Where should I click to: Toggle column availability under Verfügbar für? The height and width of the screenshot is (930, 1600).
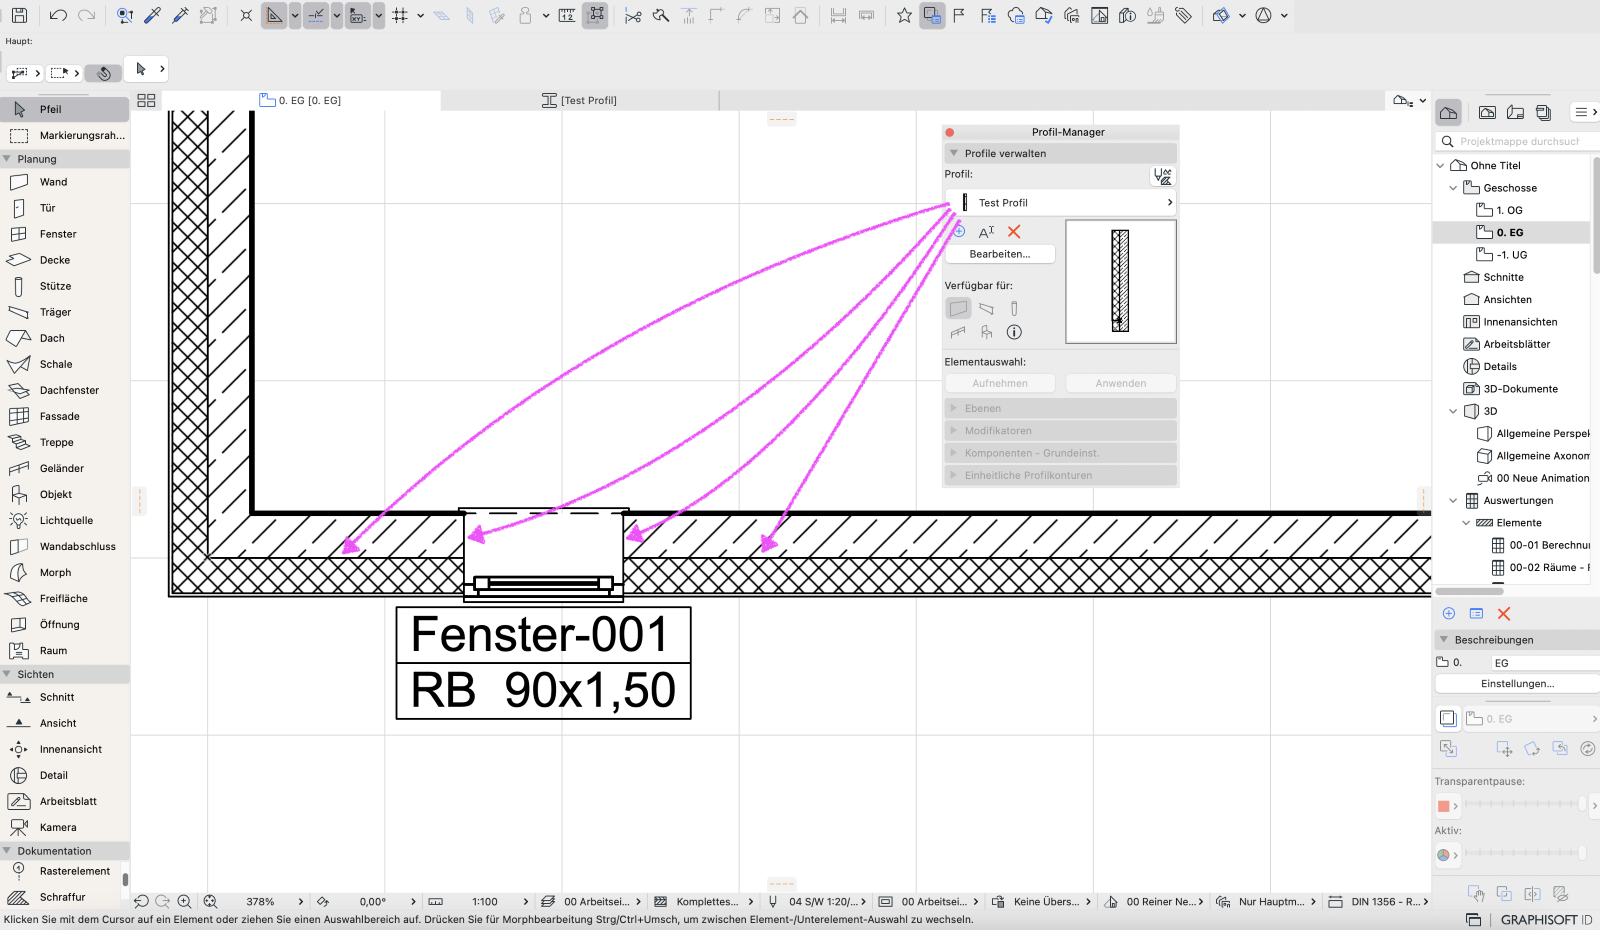click(1014, 308)
